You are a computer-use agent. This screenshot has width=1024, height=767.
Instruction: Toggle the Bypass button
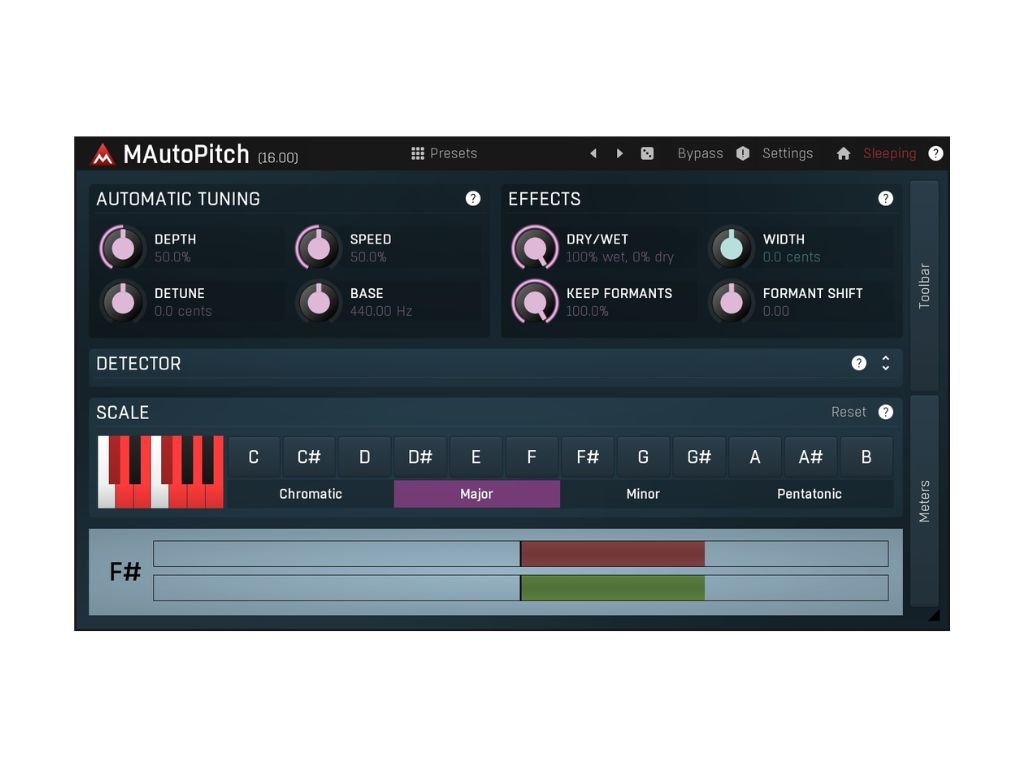point(700,154)
